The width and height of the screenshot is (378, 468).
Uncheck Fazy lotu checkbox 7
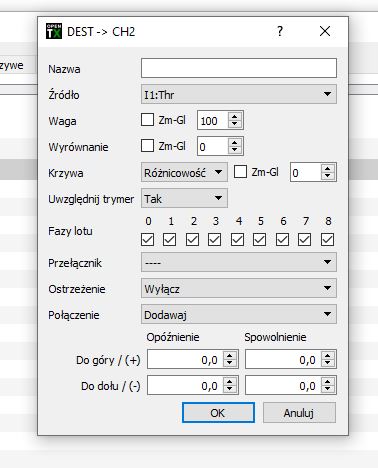304,240
